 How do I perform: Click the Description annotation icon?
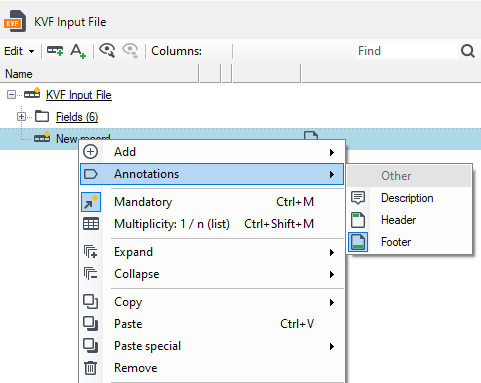tap(358, 198)
